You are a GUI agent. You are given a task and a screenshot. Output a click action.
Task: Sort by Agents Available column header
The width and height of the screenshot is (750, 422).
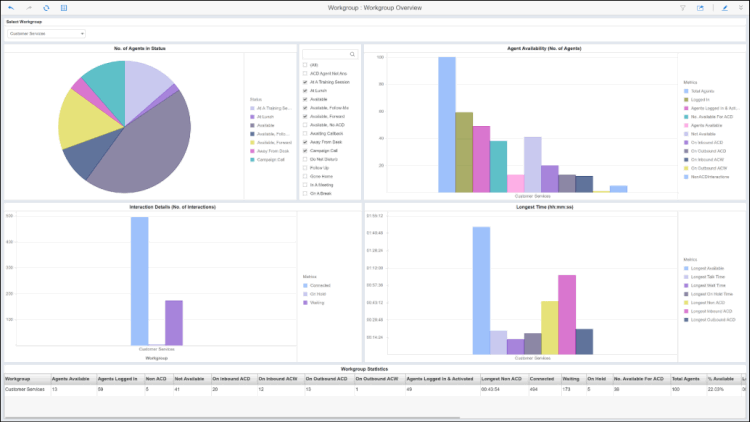point(70,380)
